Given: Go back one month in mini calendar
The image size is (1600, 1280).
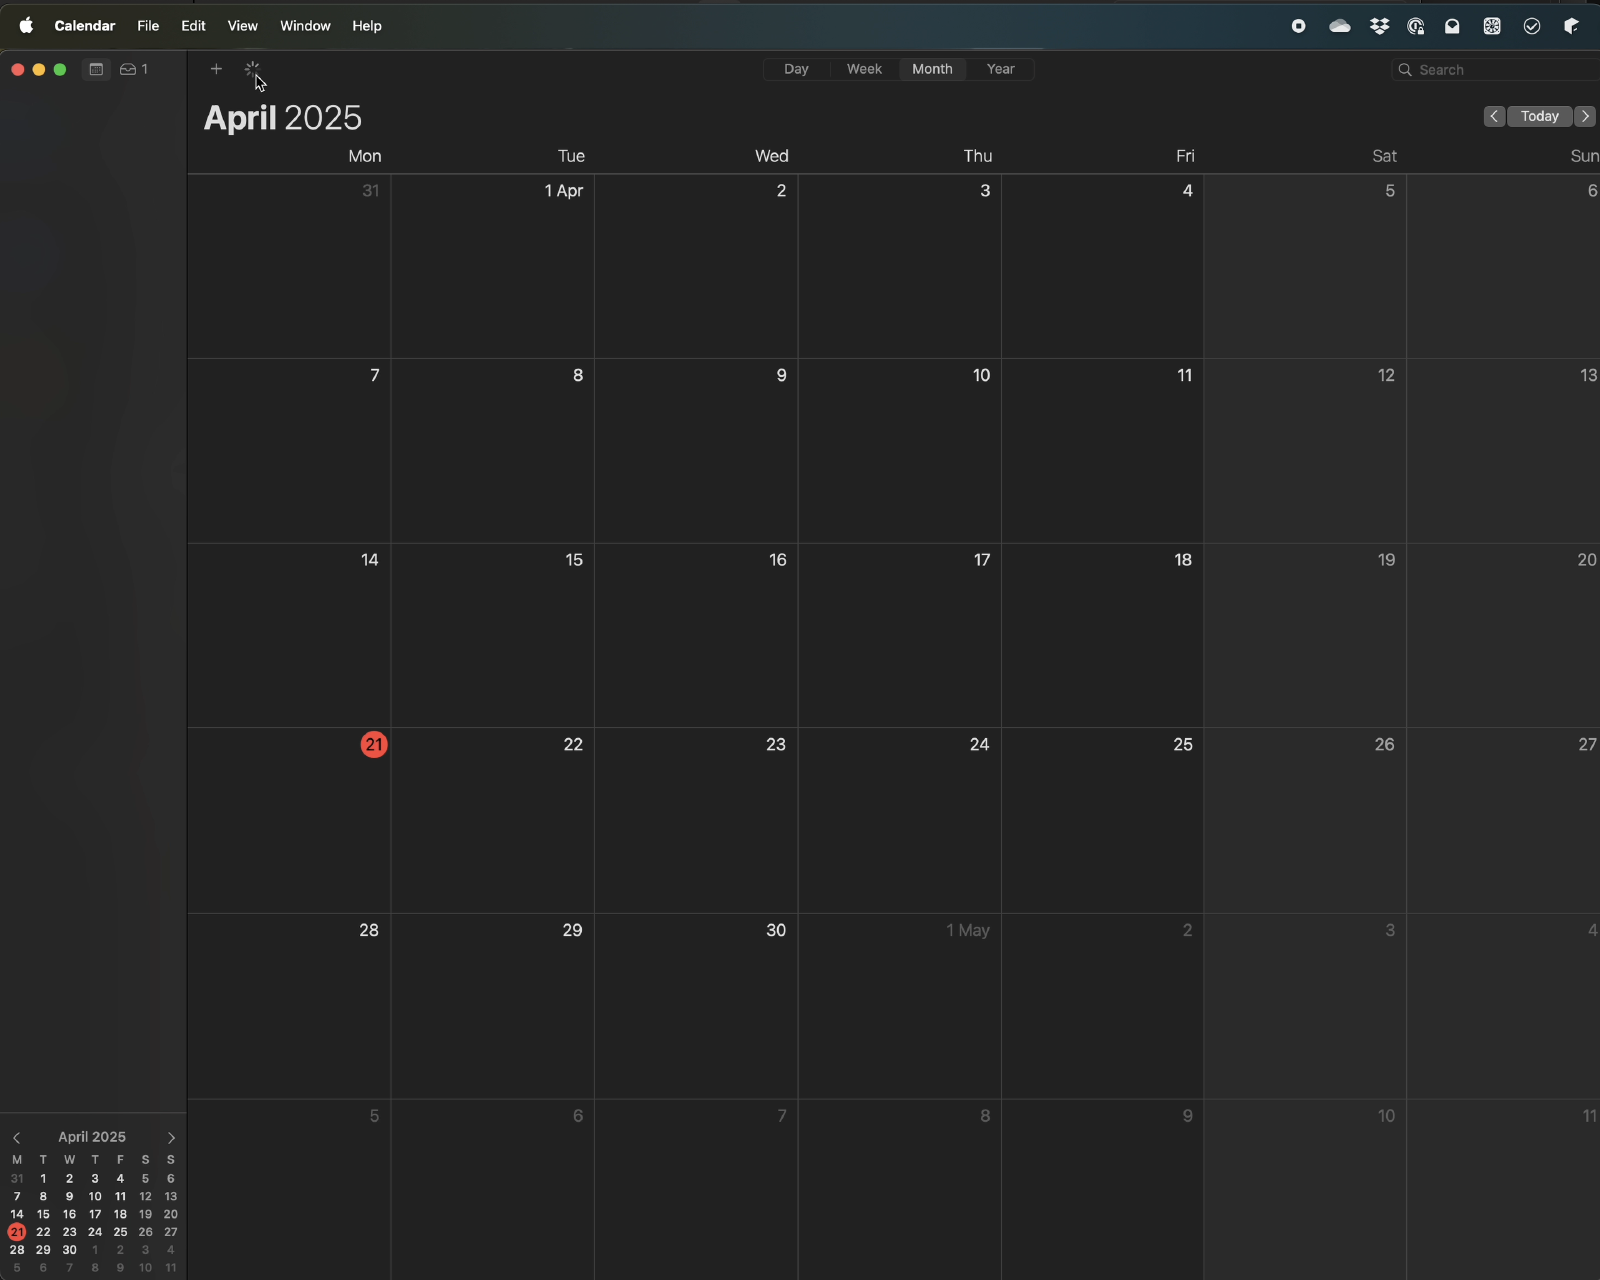Looking at the screenshot, I should [17, 1137].
